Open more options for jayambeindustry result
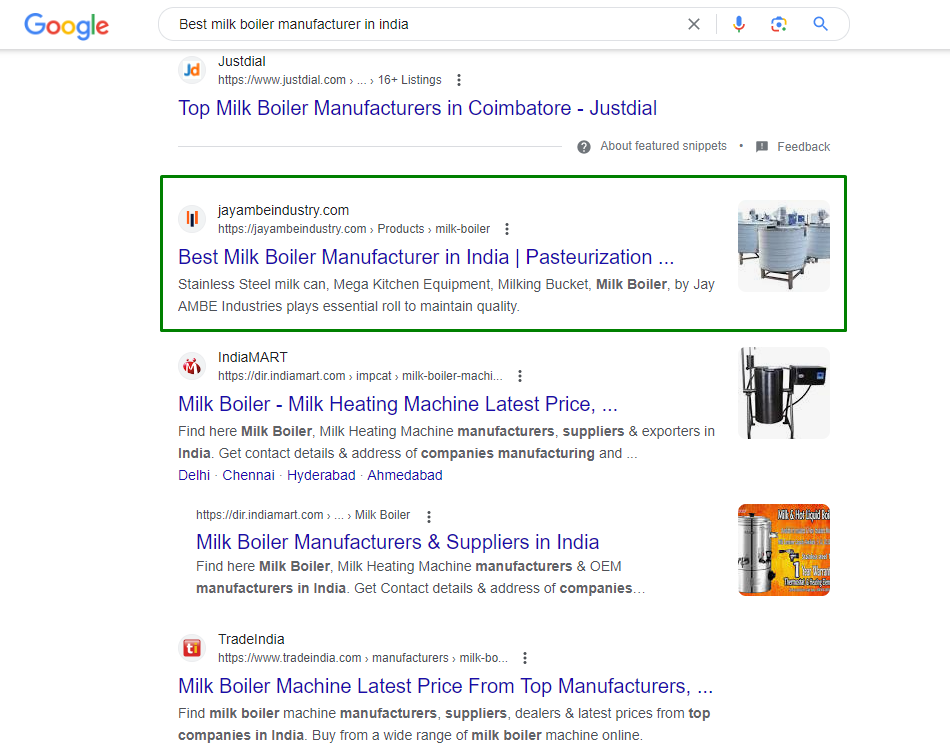Image resolution: width=950 pixels, height=750 pixels. tap(507, 229)
